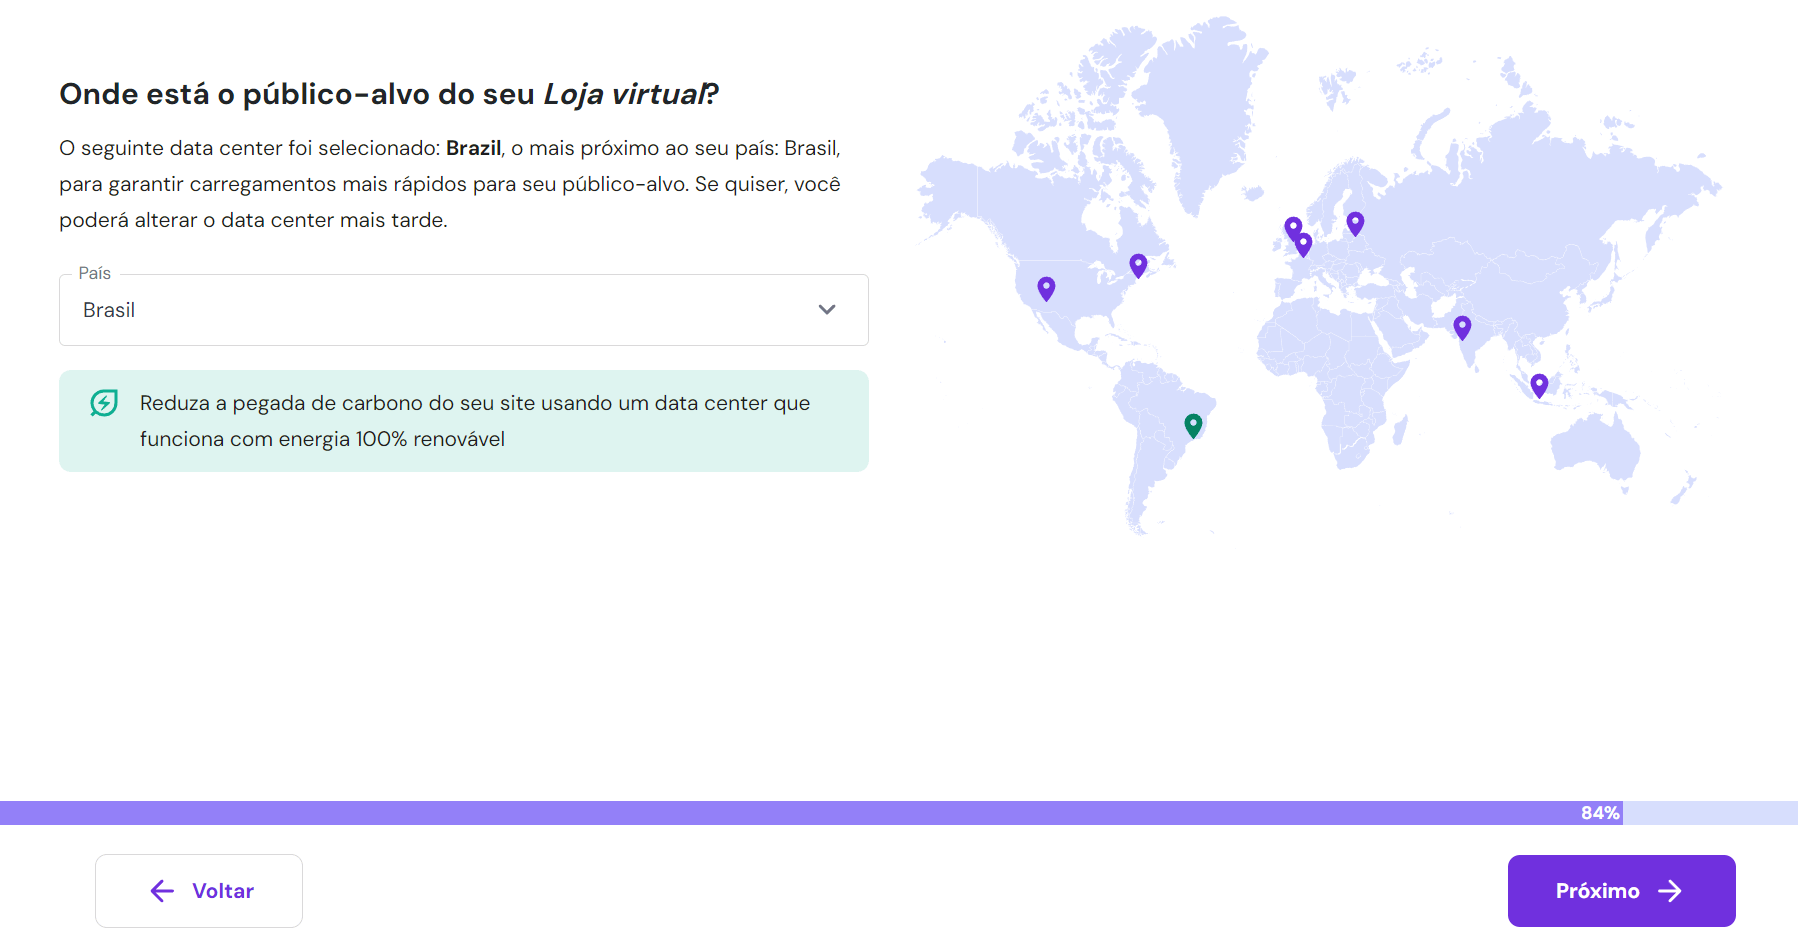Image resolution: width=1798 pixels, height=942 pixels.
Task: Click the Loja virtual heading text
Action: click(x=622, y=94)
